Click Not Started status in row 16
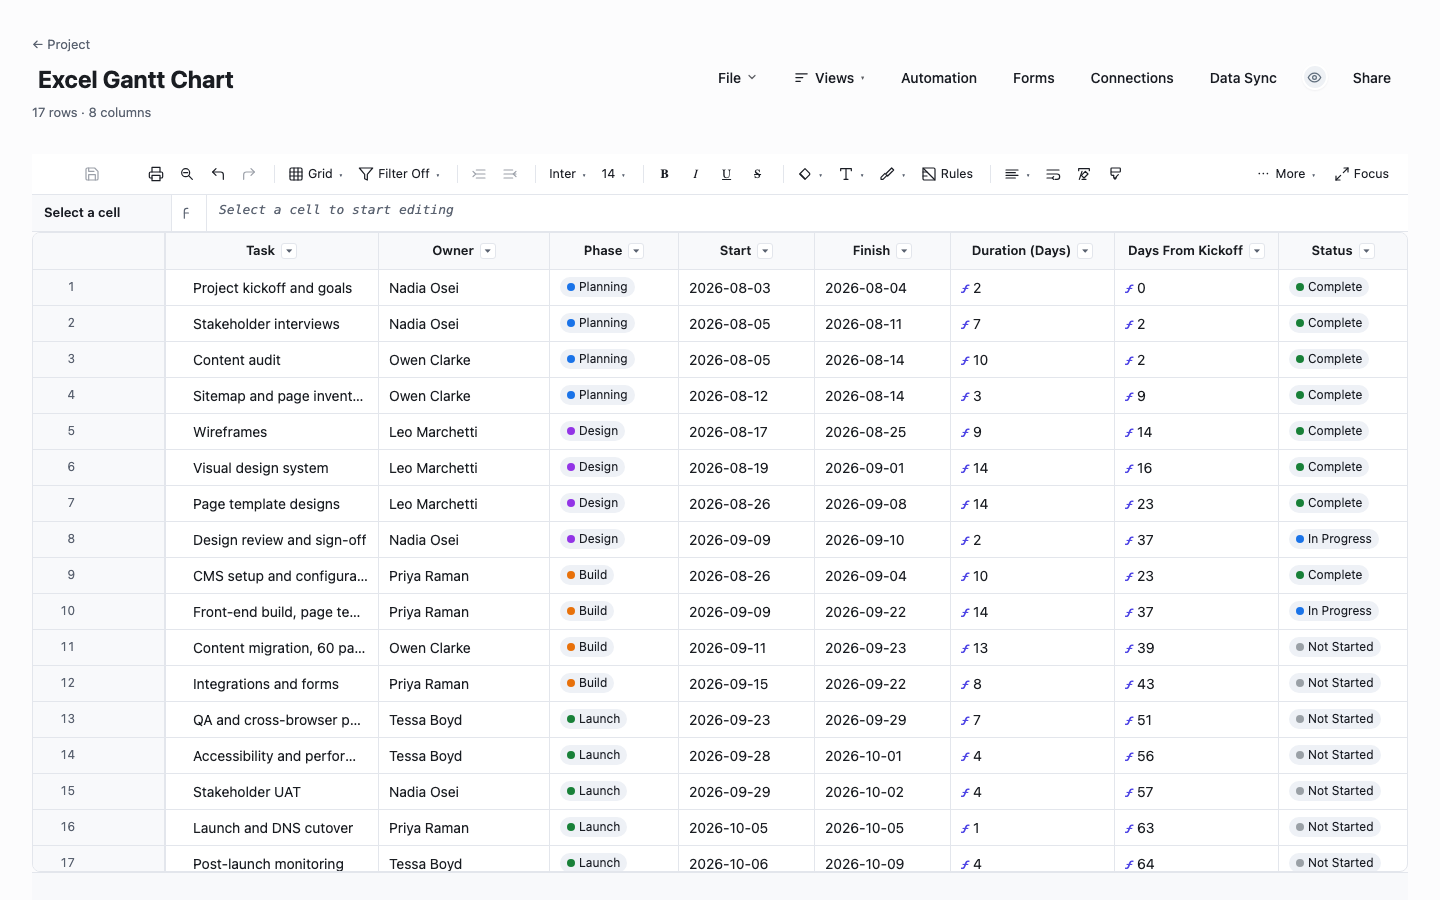This screenshot has width=1440, height=900. (x=1335, y=827)
